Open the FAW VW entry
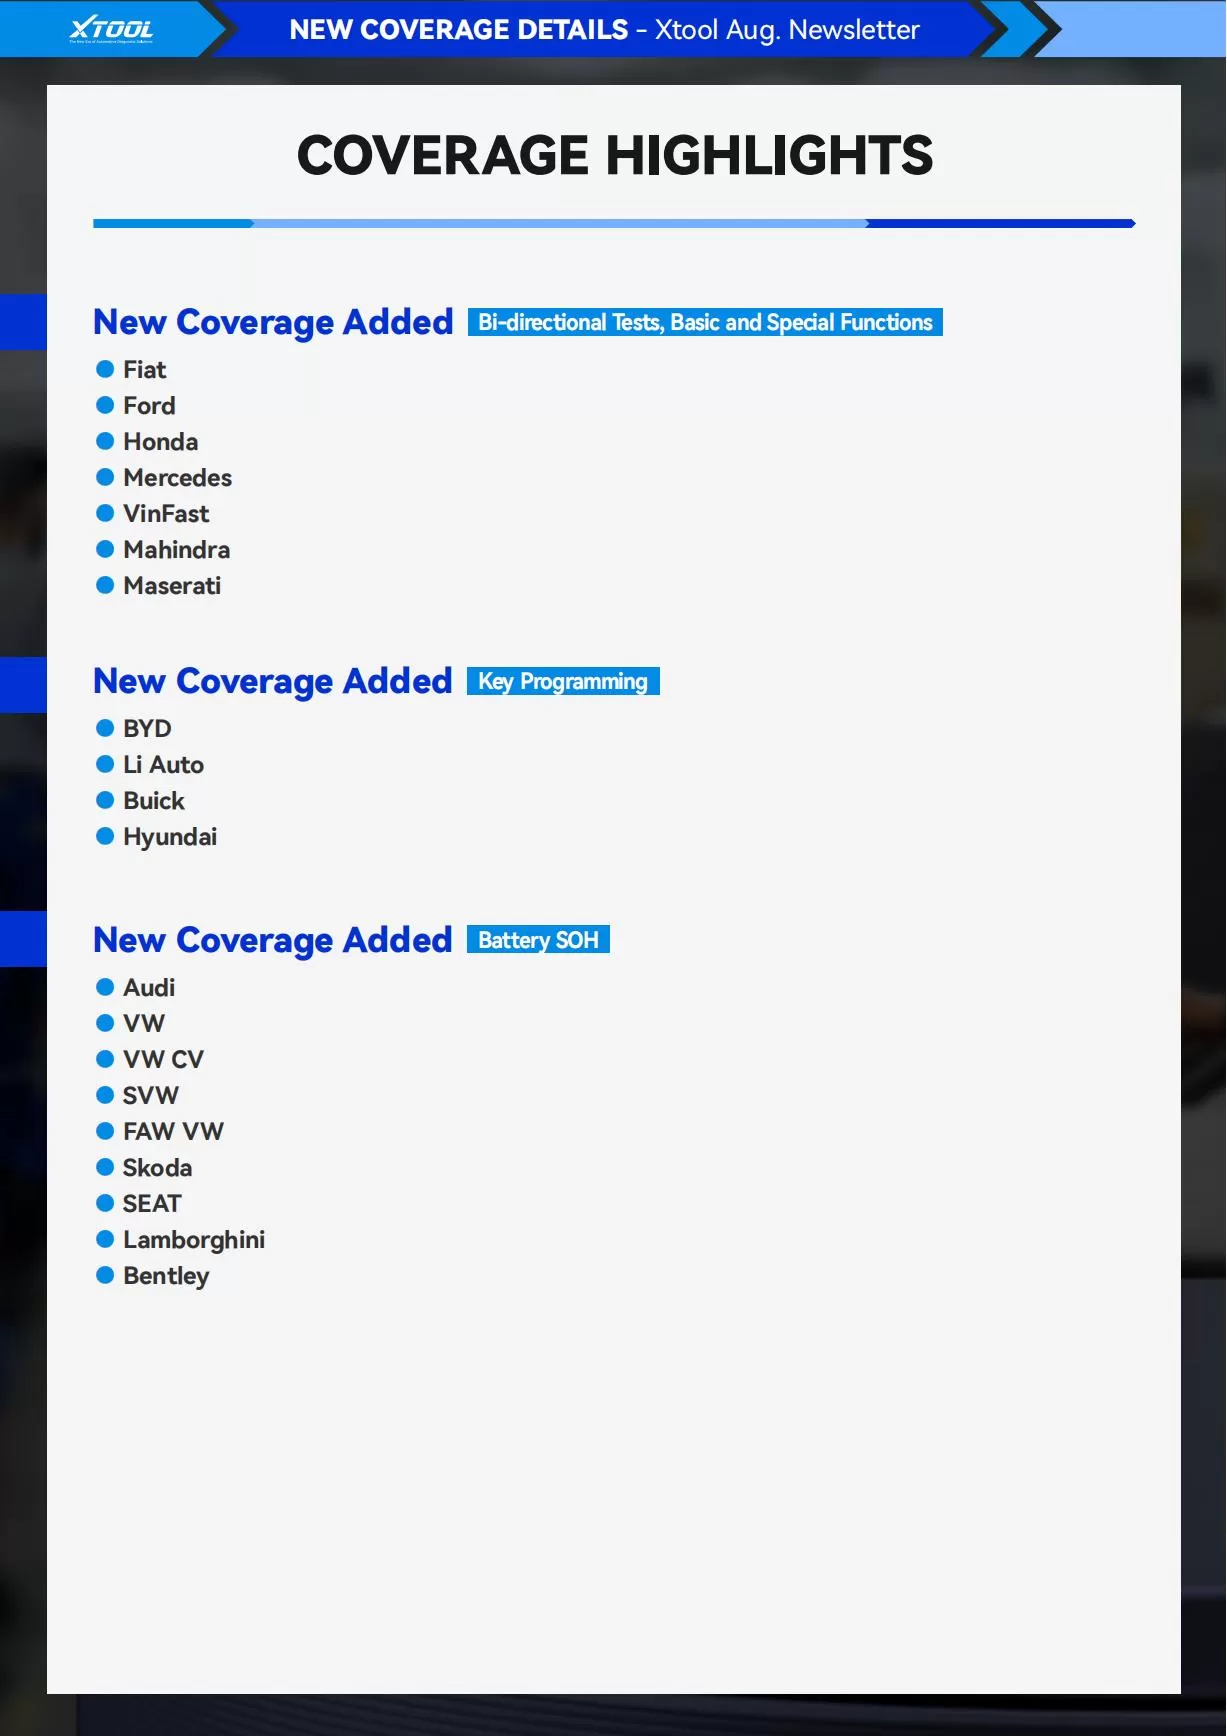1227x1736 pixels. [x=173, y=1132]
